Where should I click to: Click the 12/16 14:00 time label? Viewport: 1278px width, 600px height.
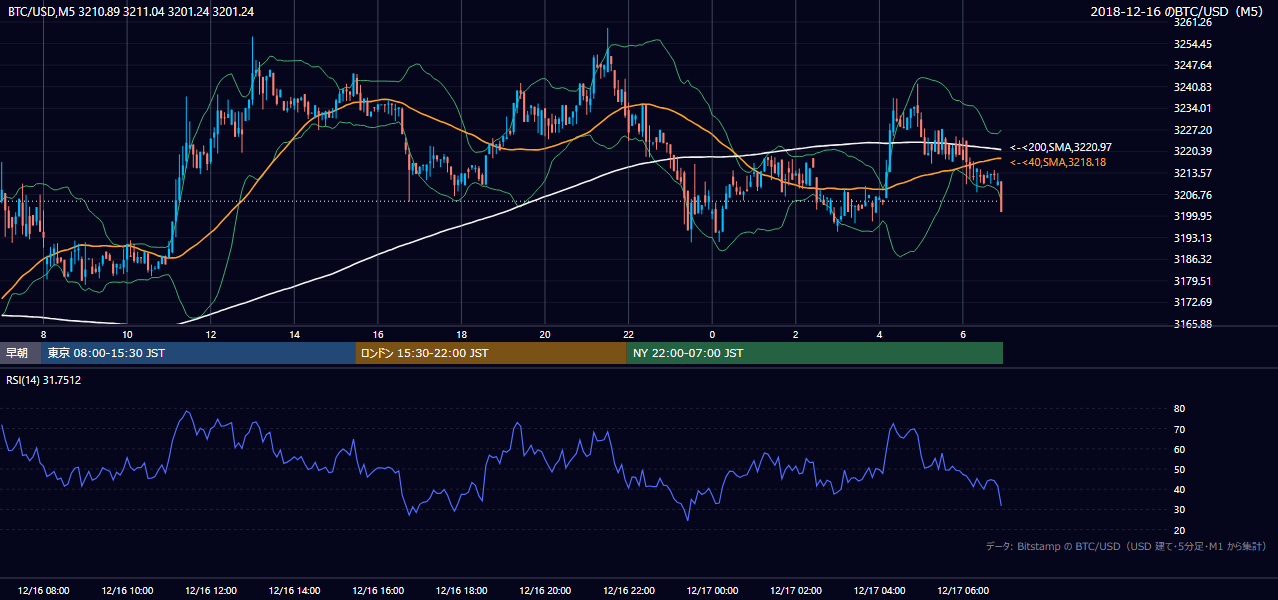[x=294, y=591]
